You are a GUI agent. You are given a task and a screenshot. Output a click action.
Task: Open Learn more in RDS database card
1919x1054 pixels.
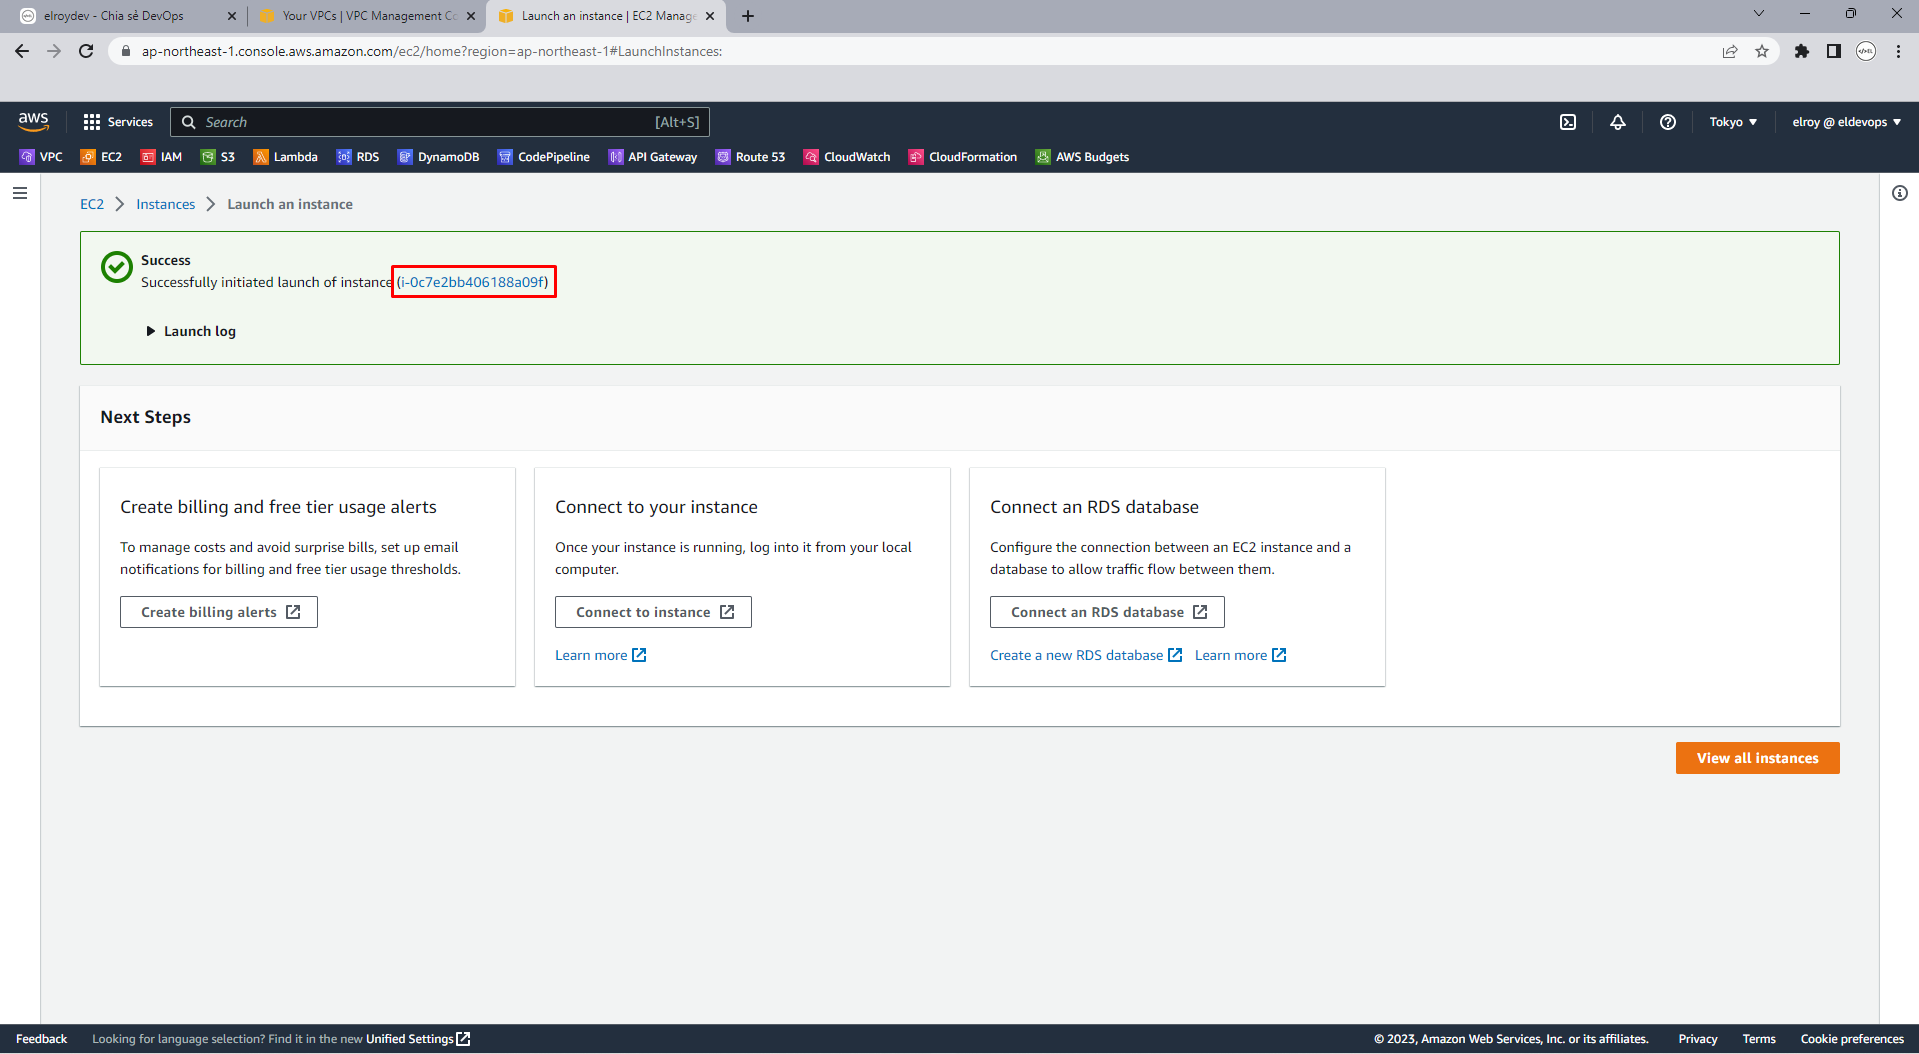tap(1240, 655)
